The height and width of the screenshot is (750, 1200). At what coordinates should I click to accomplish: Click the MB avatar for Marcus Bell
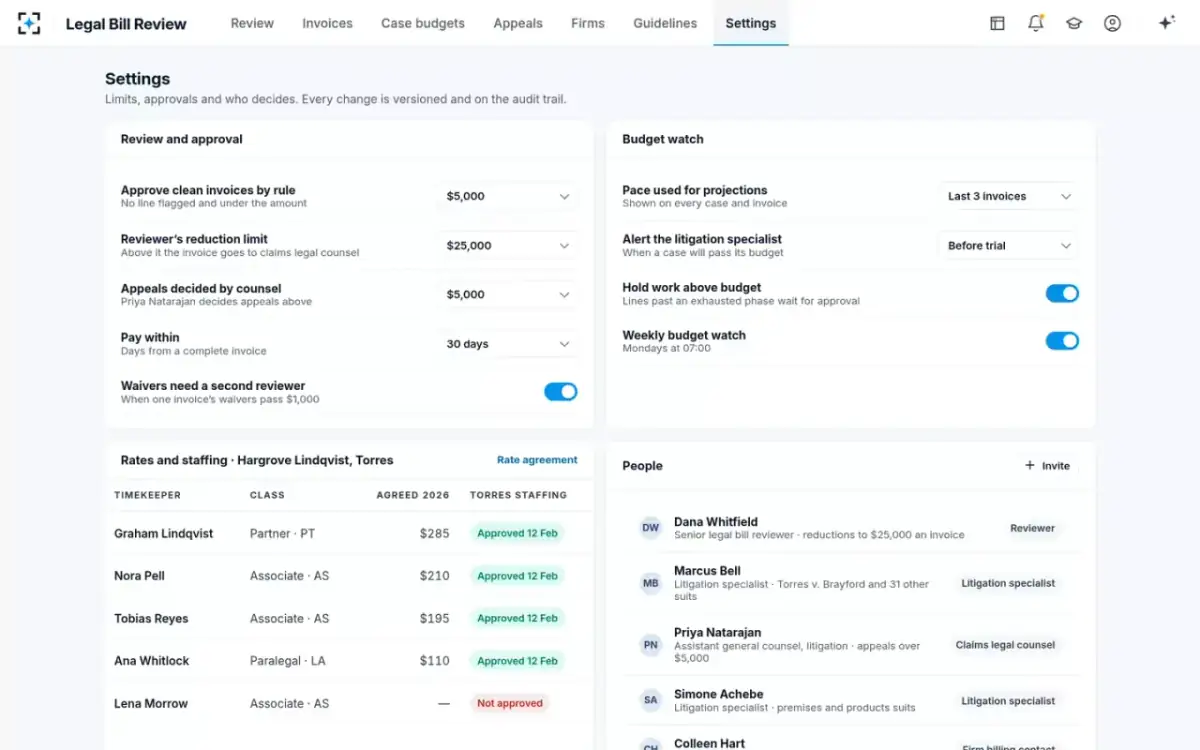[651, 583]
